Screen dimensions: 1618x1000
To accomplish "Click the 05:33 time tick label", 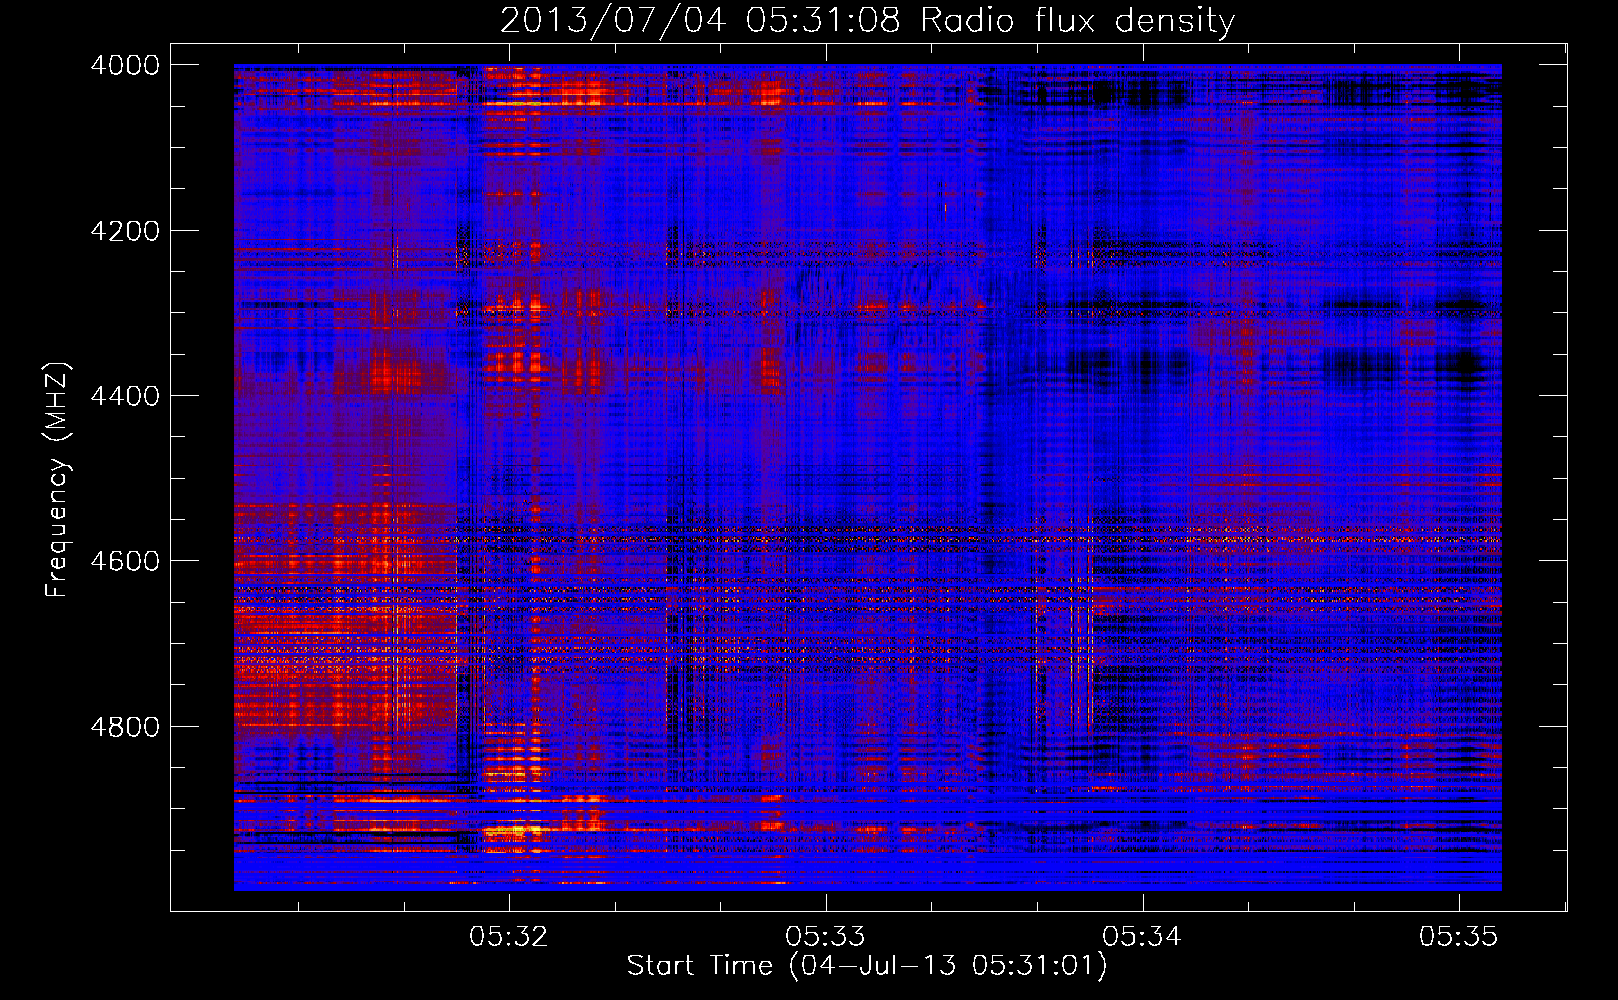I will (825, 936).
